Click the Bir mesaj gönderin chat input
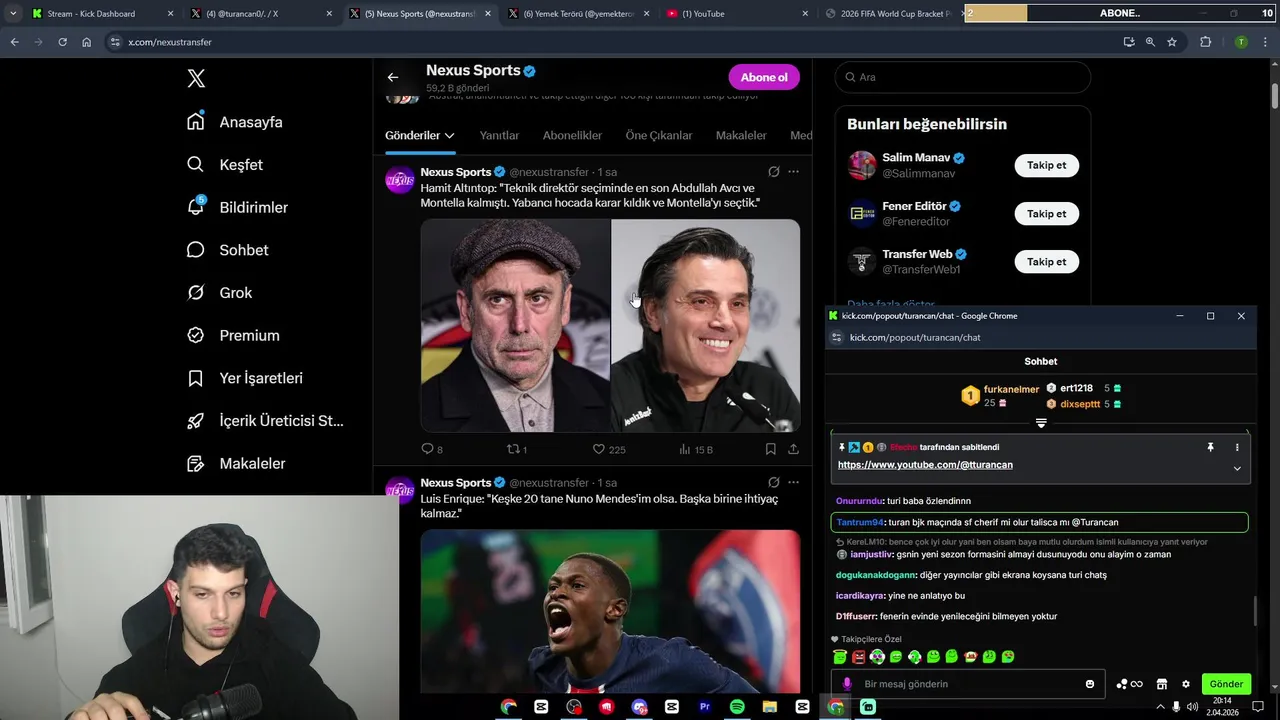The image size is (1280, 720). pos(968,684)
